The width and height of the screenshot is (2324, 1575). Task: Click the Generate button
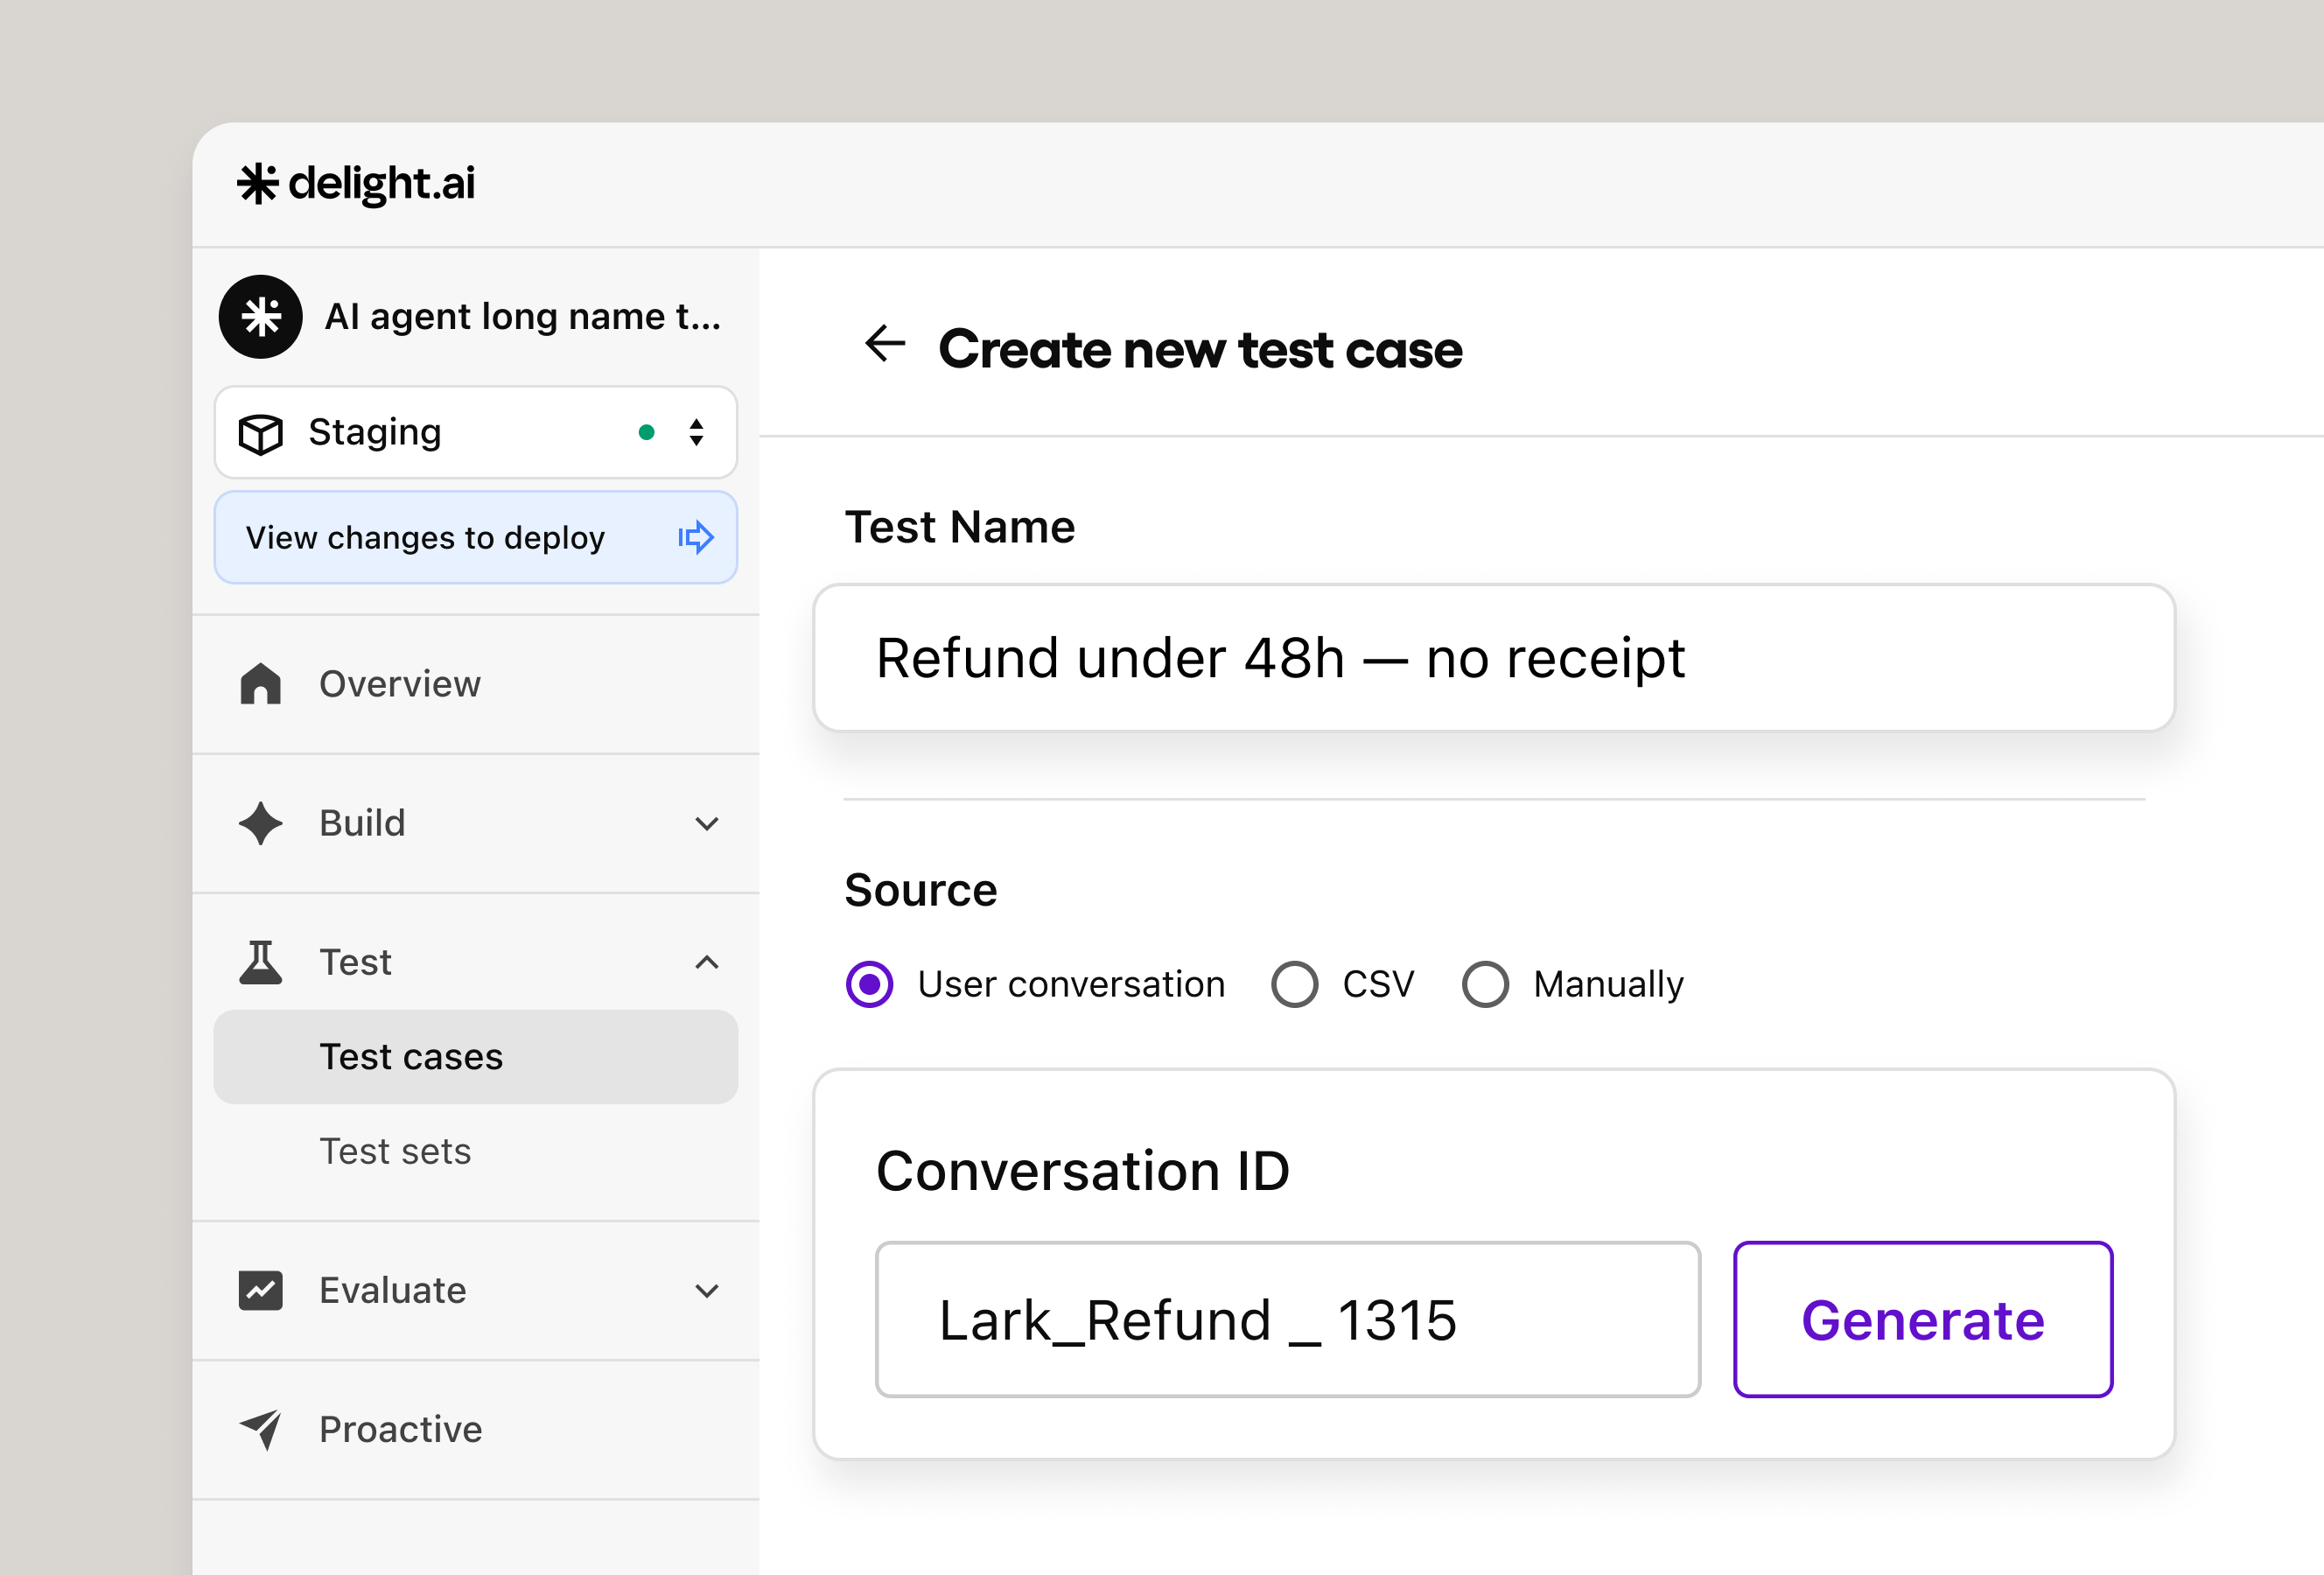1923,1320
